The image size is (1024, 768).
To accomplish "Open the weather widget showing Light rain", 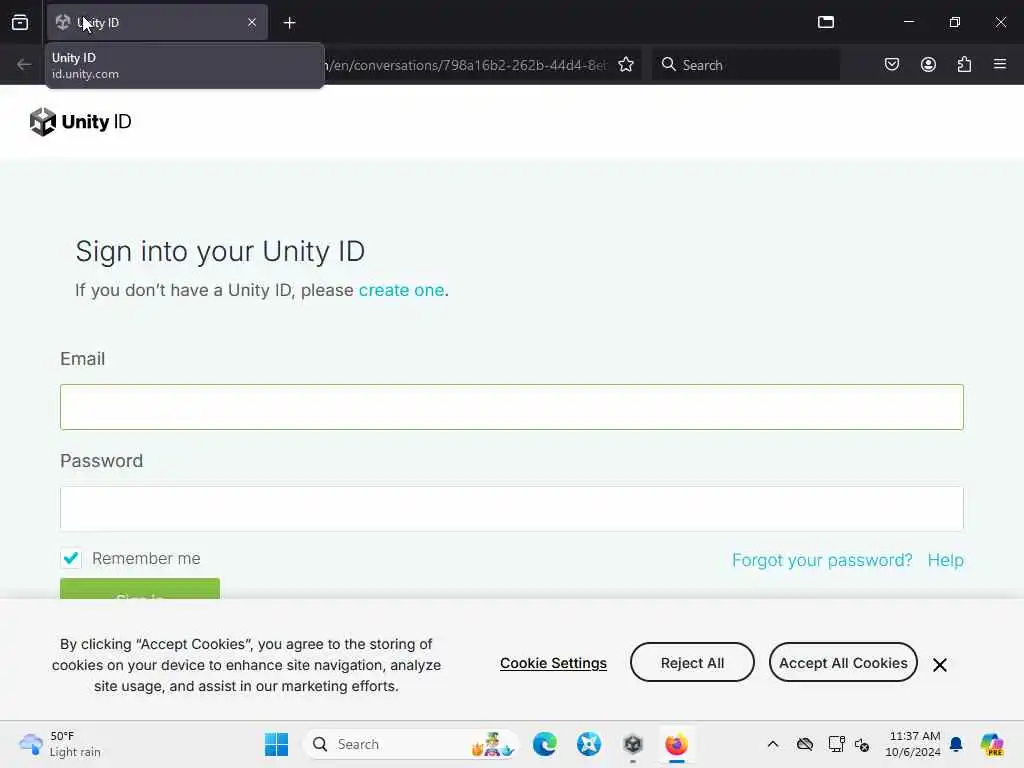I will pos(59,744).
